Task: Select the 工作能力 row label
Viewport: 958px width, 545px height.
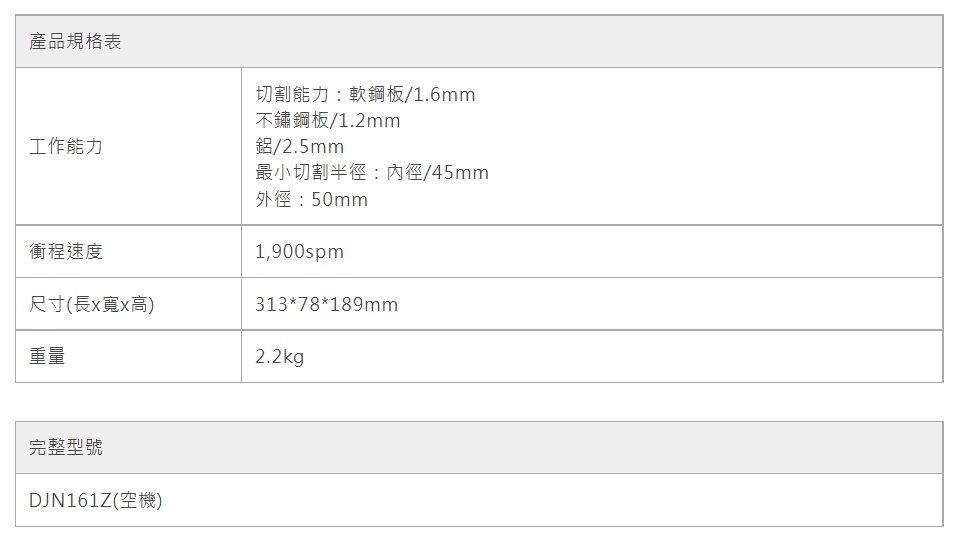Action: tap(66, 147)
